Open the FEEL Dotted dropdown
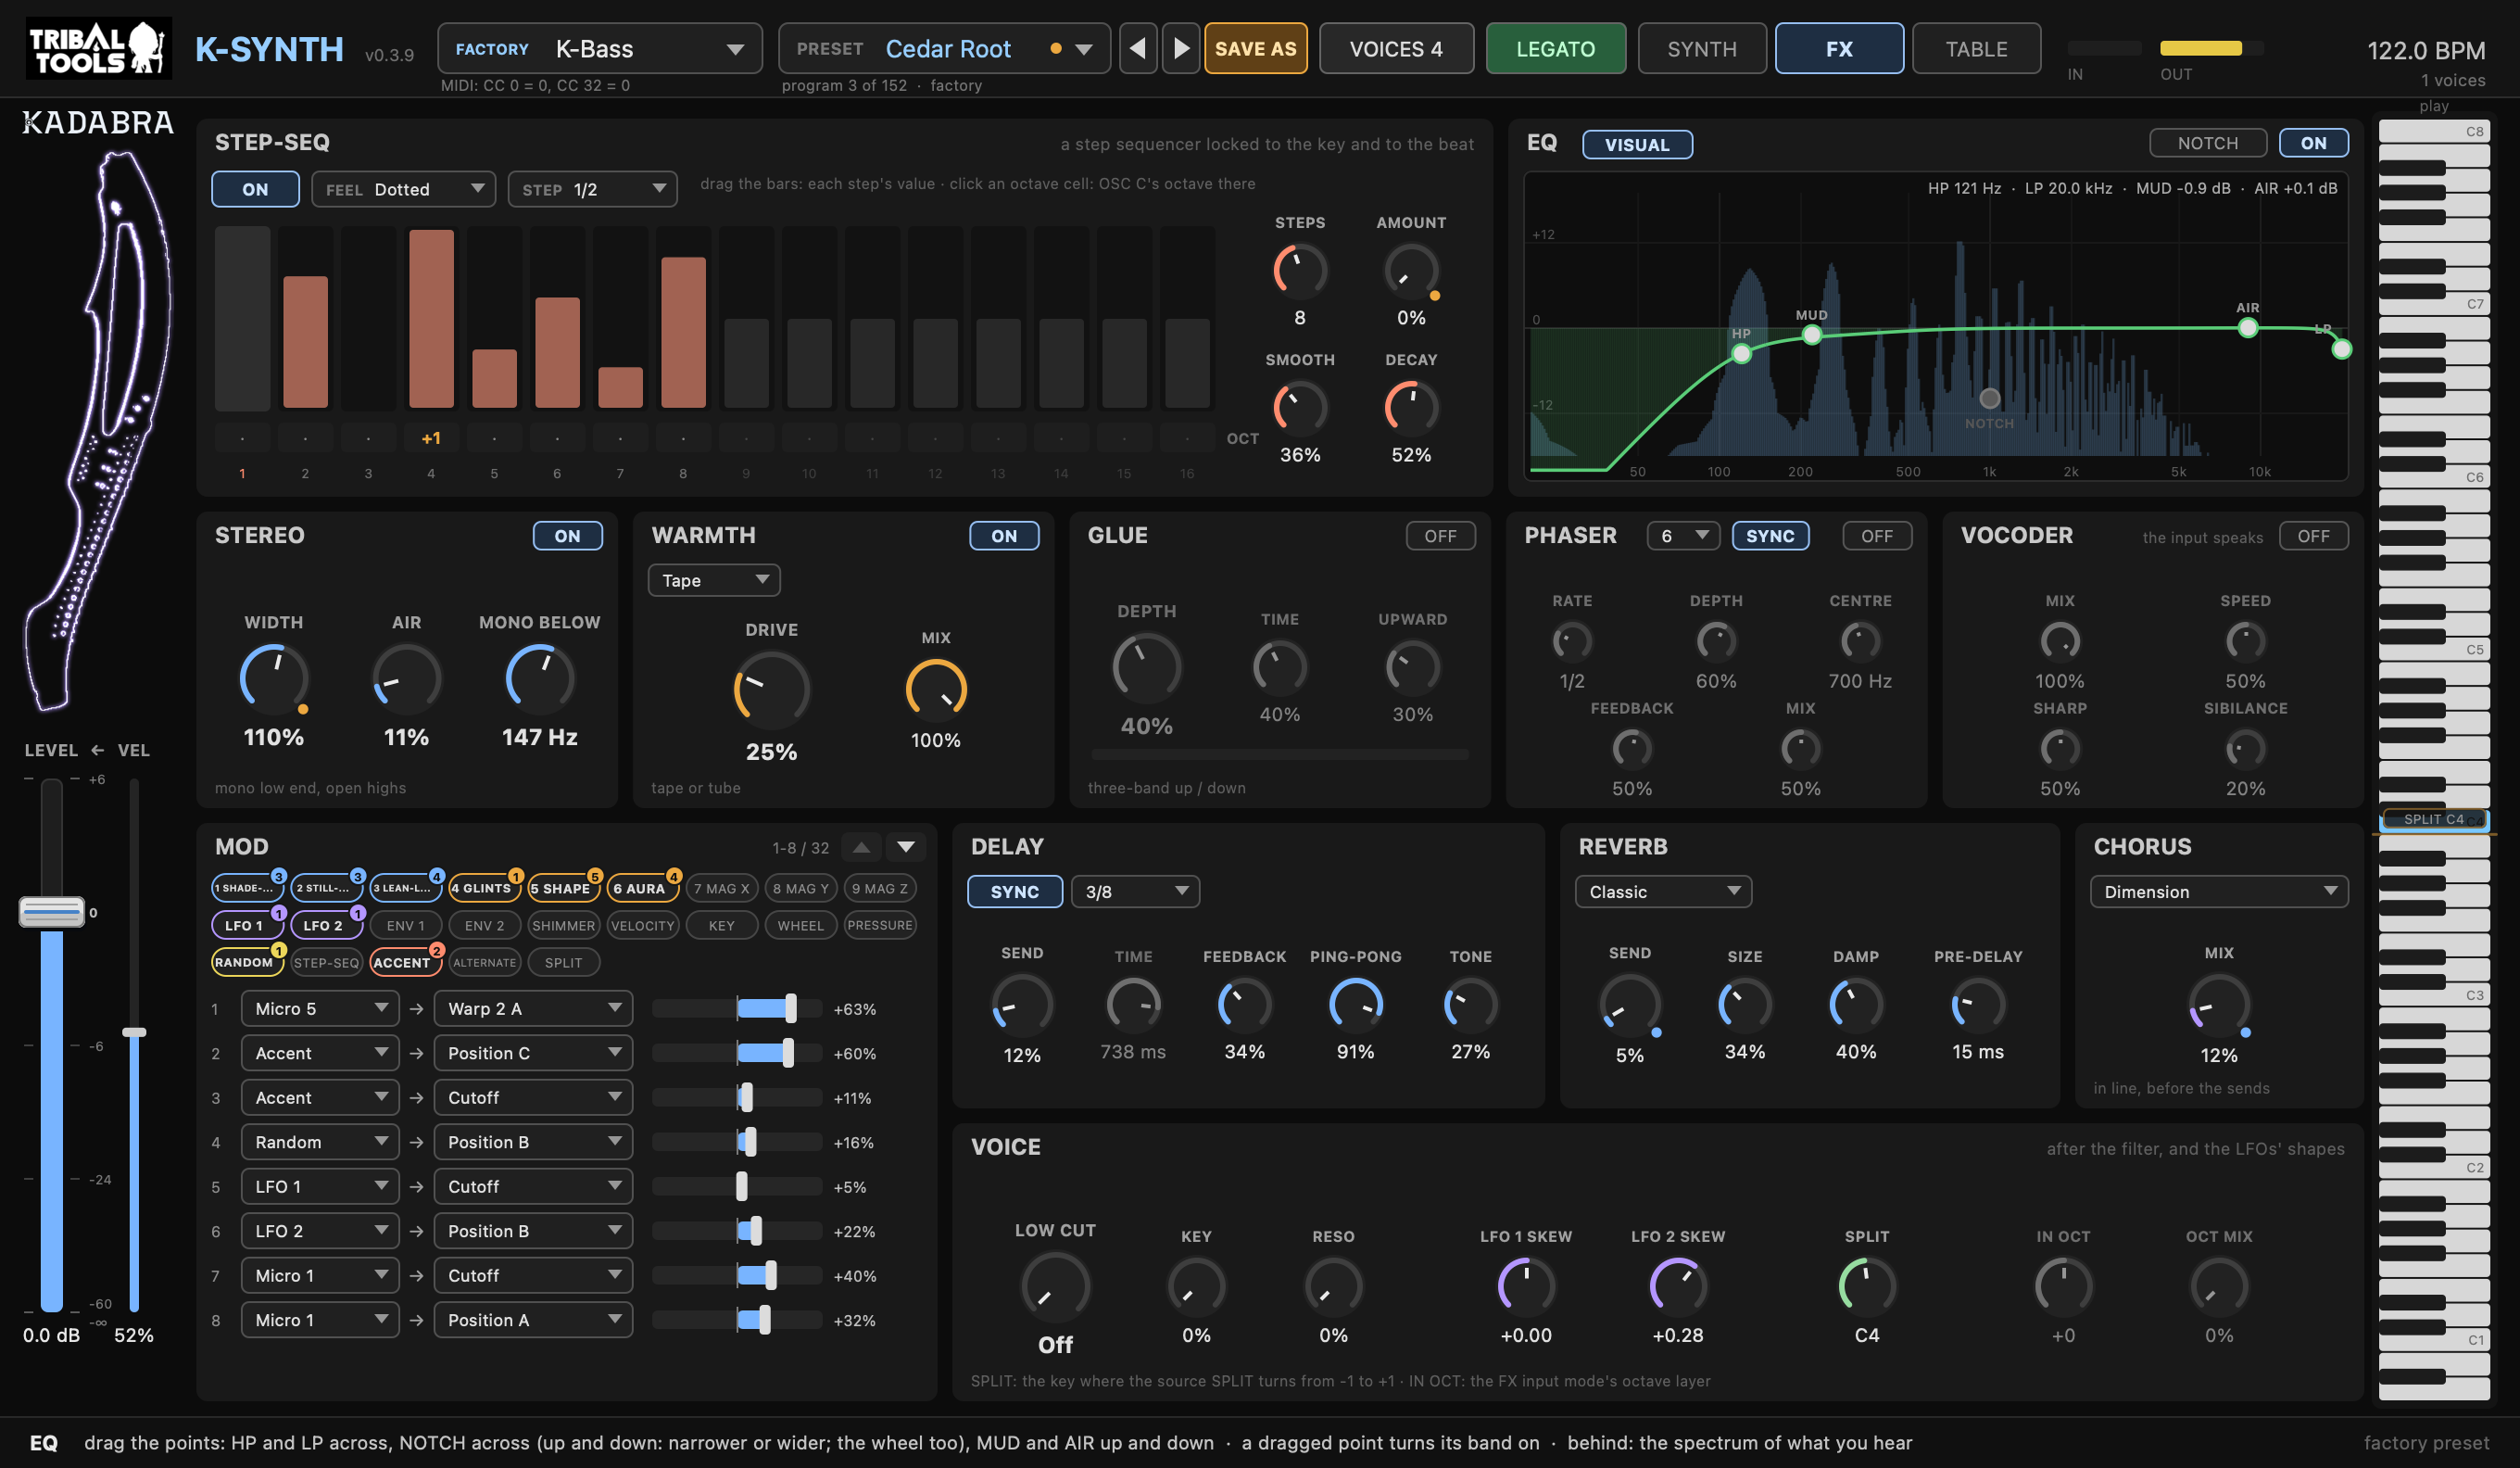 tap(403, 189)
